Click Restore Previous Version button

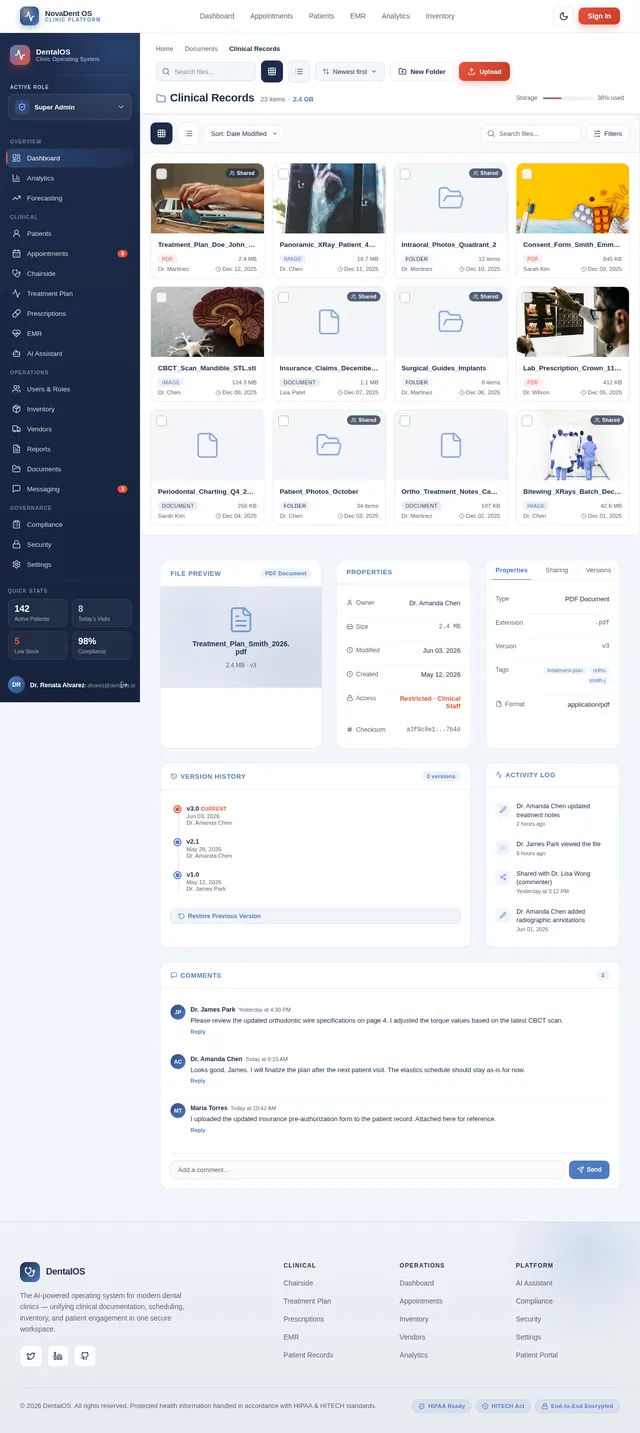coord(315,916)
